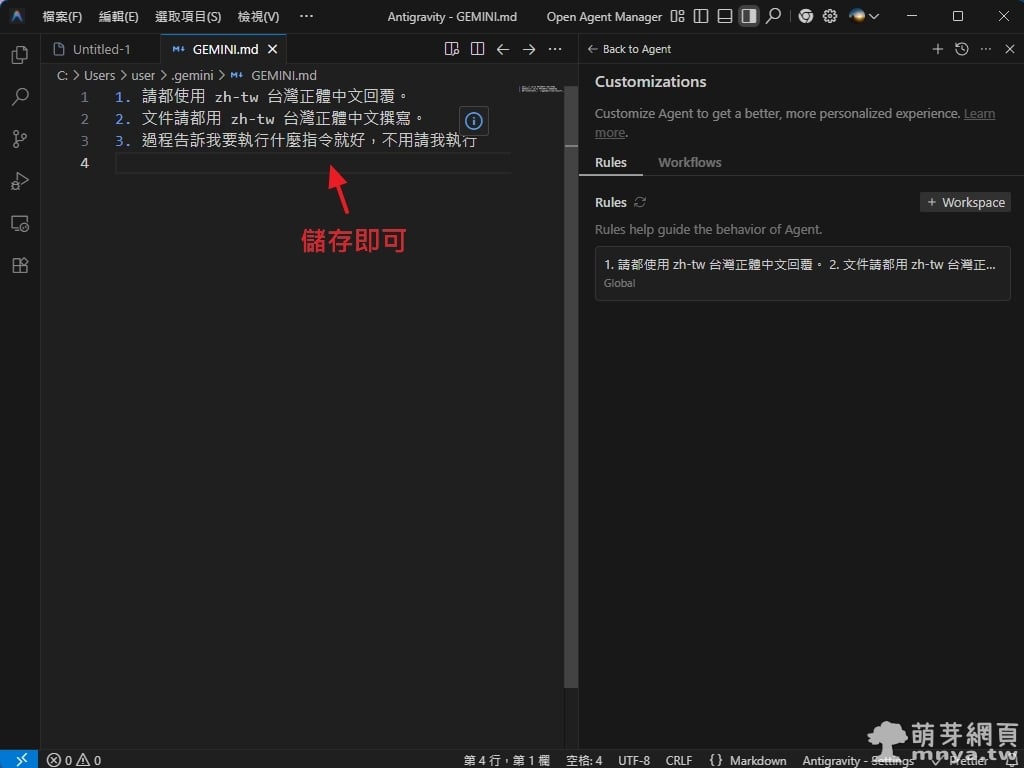
Task: Expand the menu bar overflow ellipsis
Action: click(x=306, y=17)
